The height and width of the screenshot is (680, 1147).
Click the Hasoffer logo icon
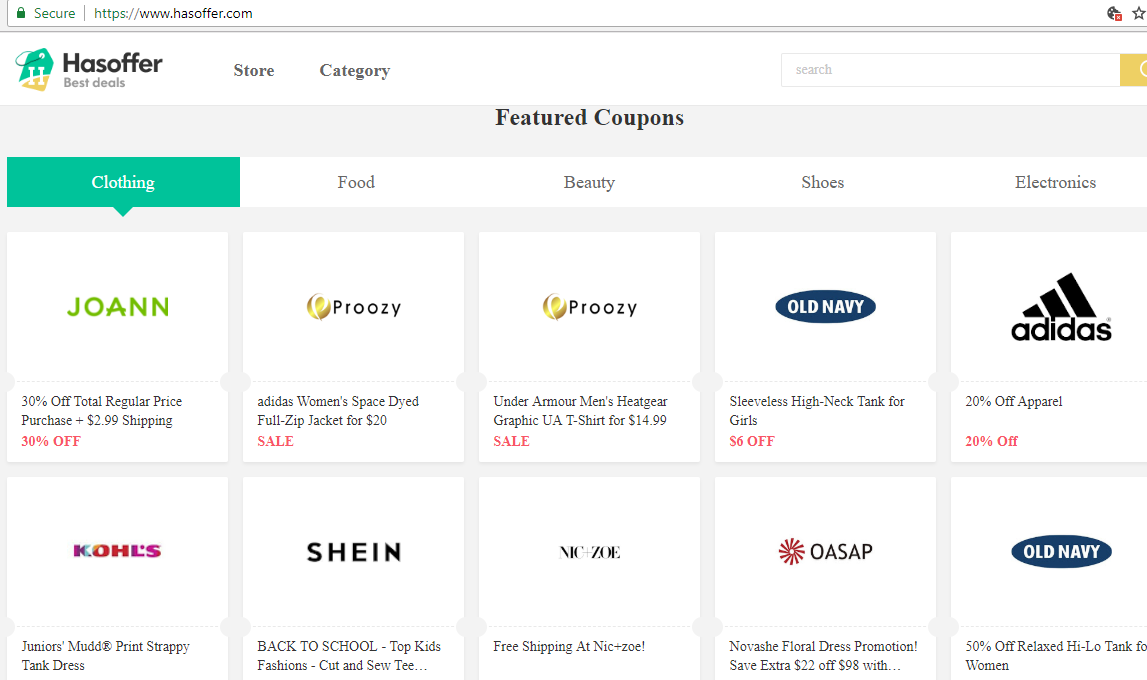[x=34, y=69]
